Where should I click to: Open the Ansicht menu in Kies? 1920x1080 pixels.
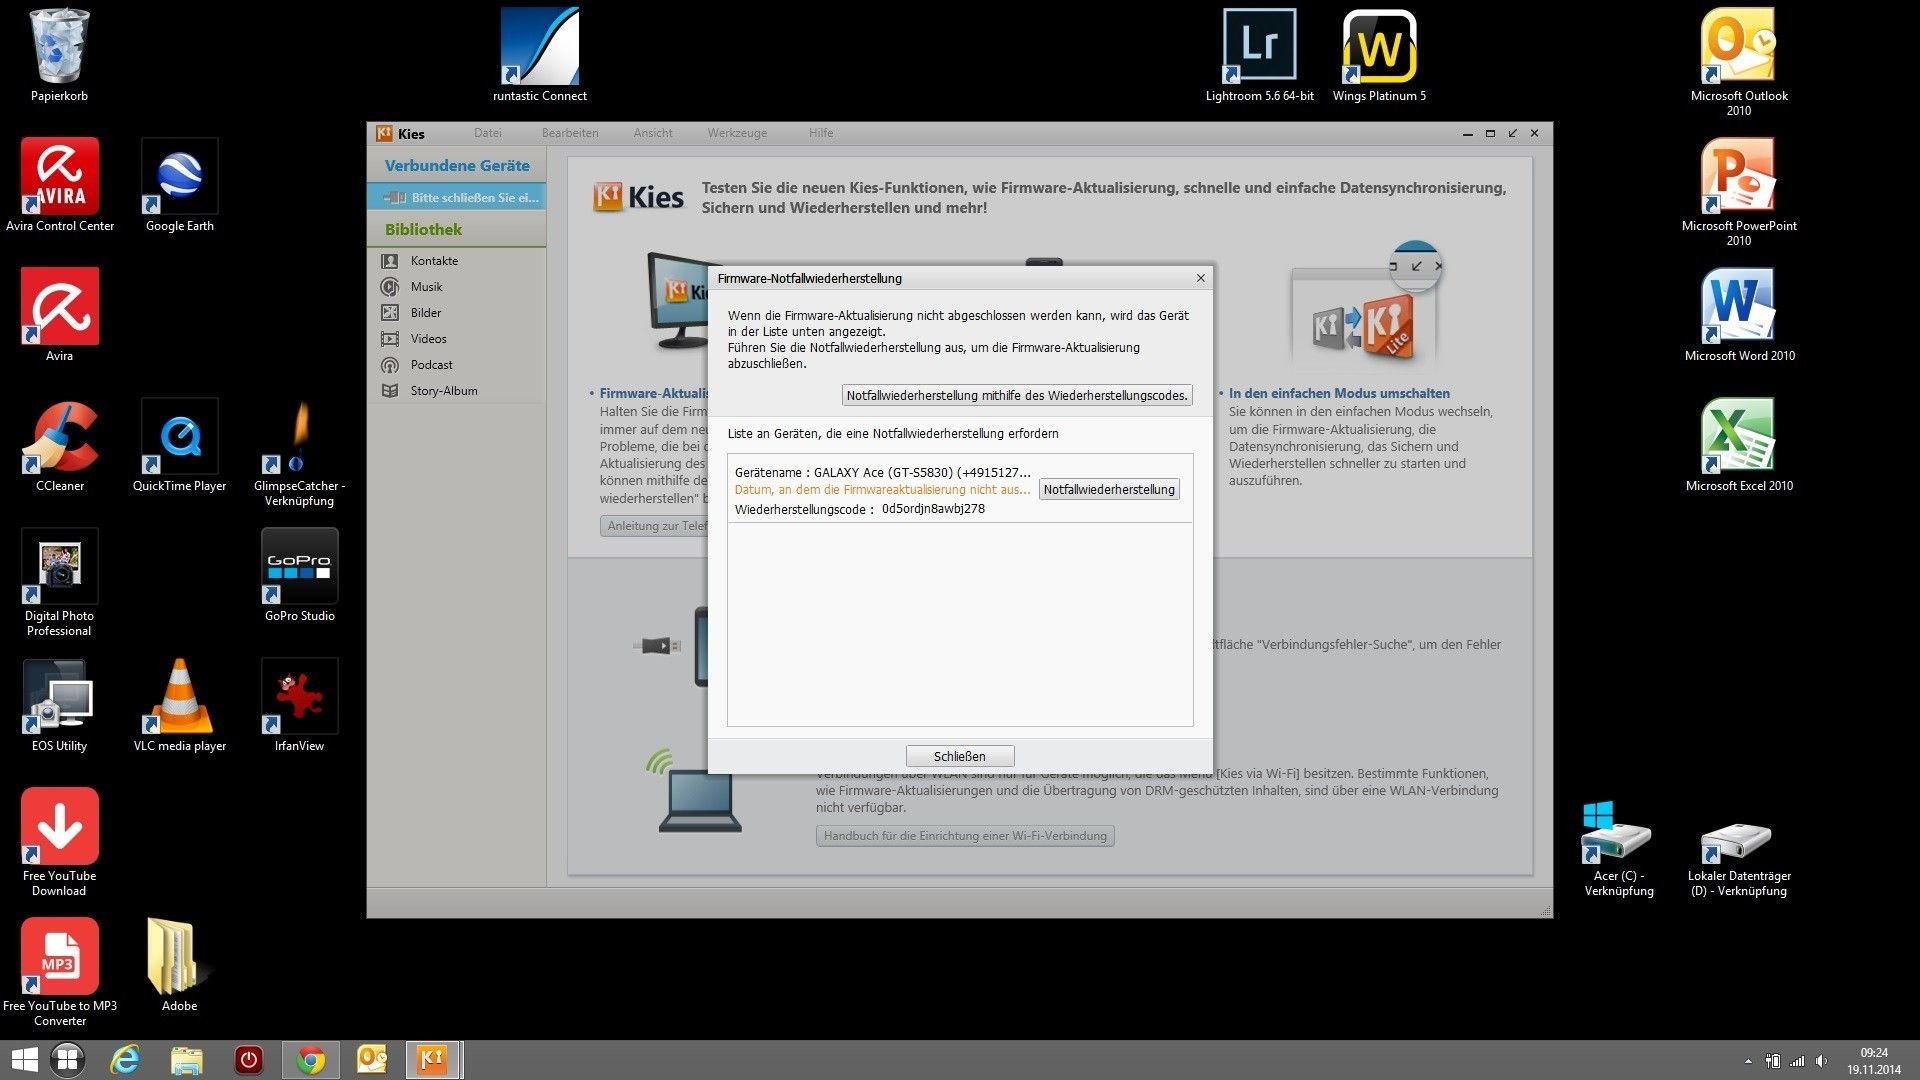[x=653, y=133]
